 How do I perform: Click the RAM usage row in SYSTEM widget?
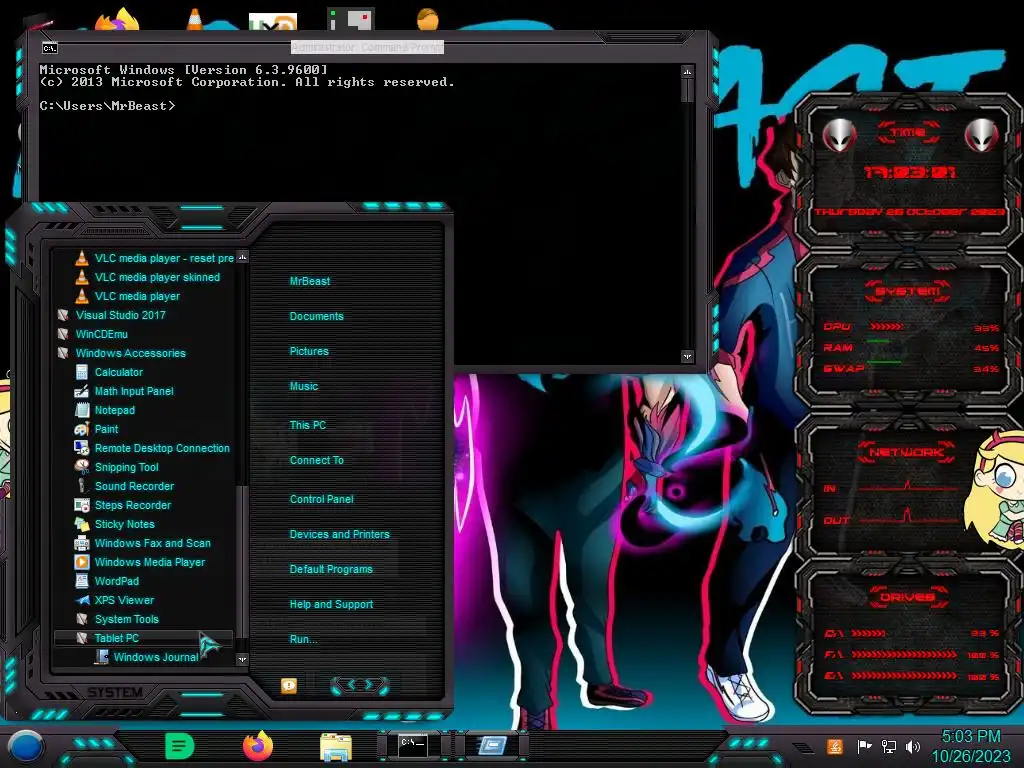[910, 347]
